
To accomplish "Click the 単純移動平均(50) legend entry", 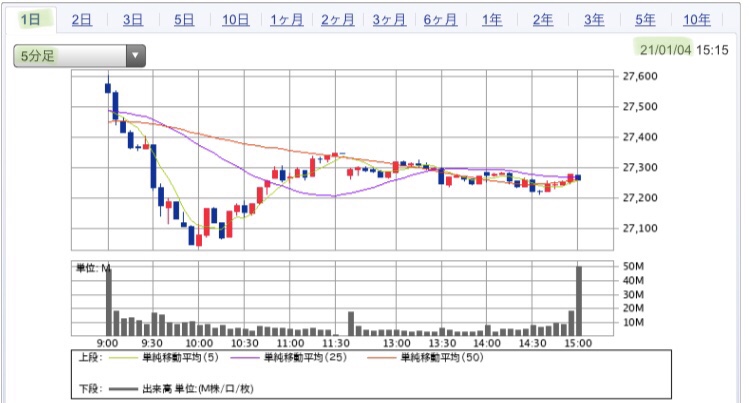I will click(442, 358).
